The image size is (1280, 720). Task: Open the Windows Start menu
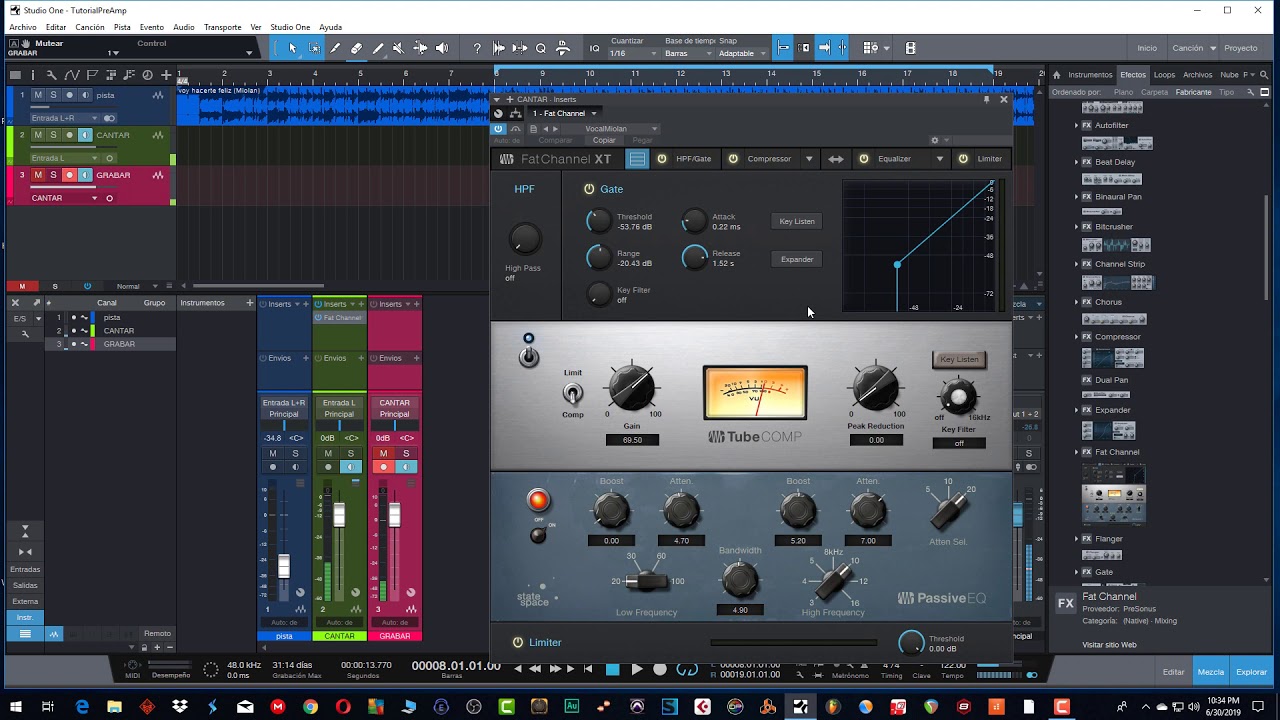[15, 707]
